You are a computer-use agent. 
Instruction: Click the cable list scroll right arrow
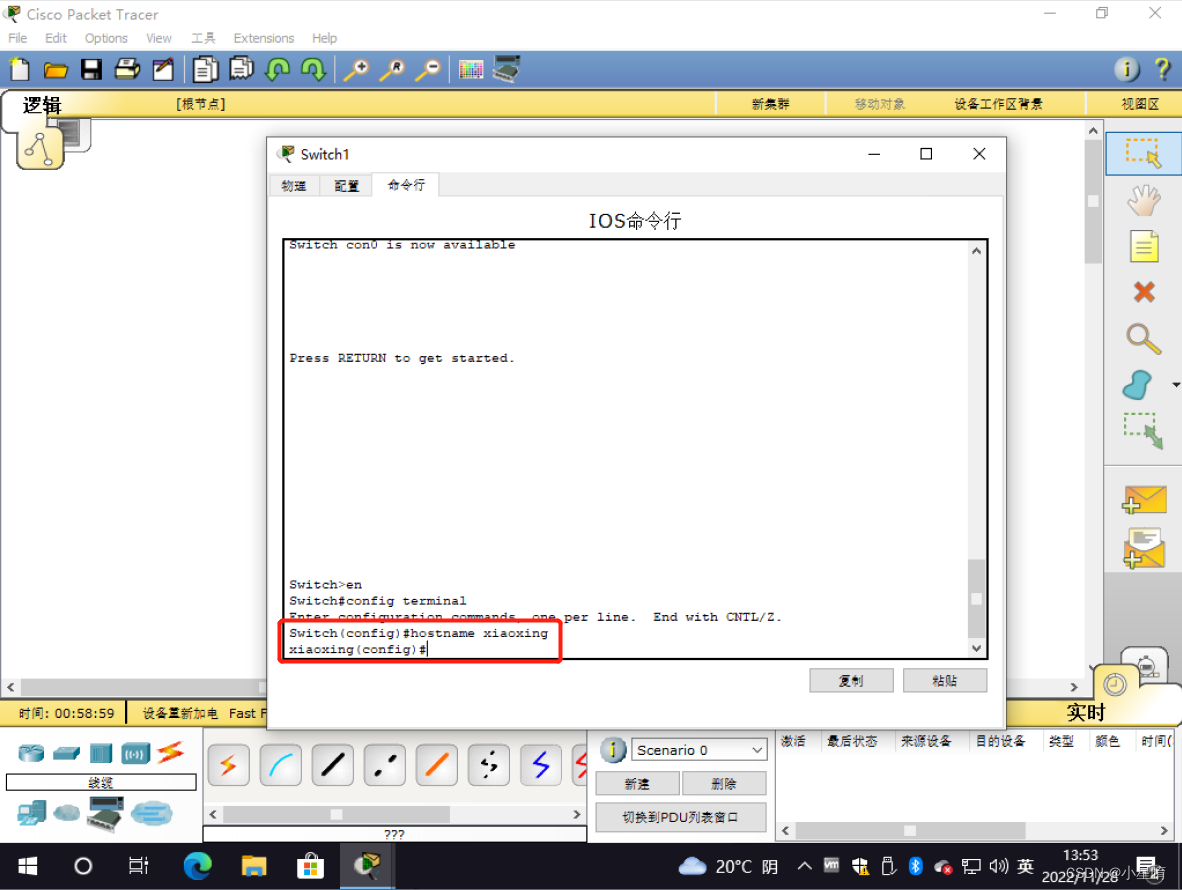(577, 815)
